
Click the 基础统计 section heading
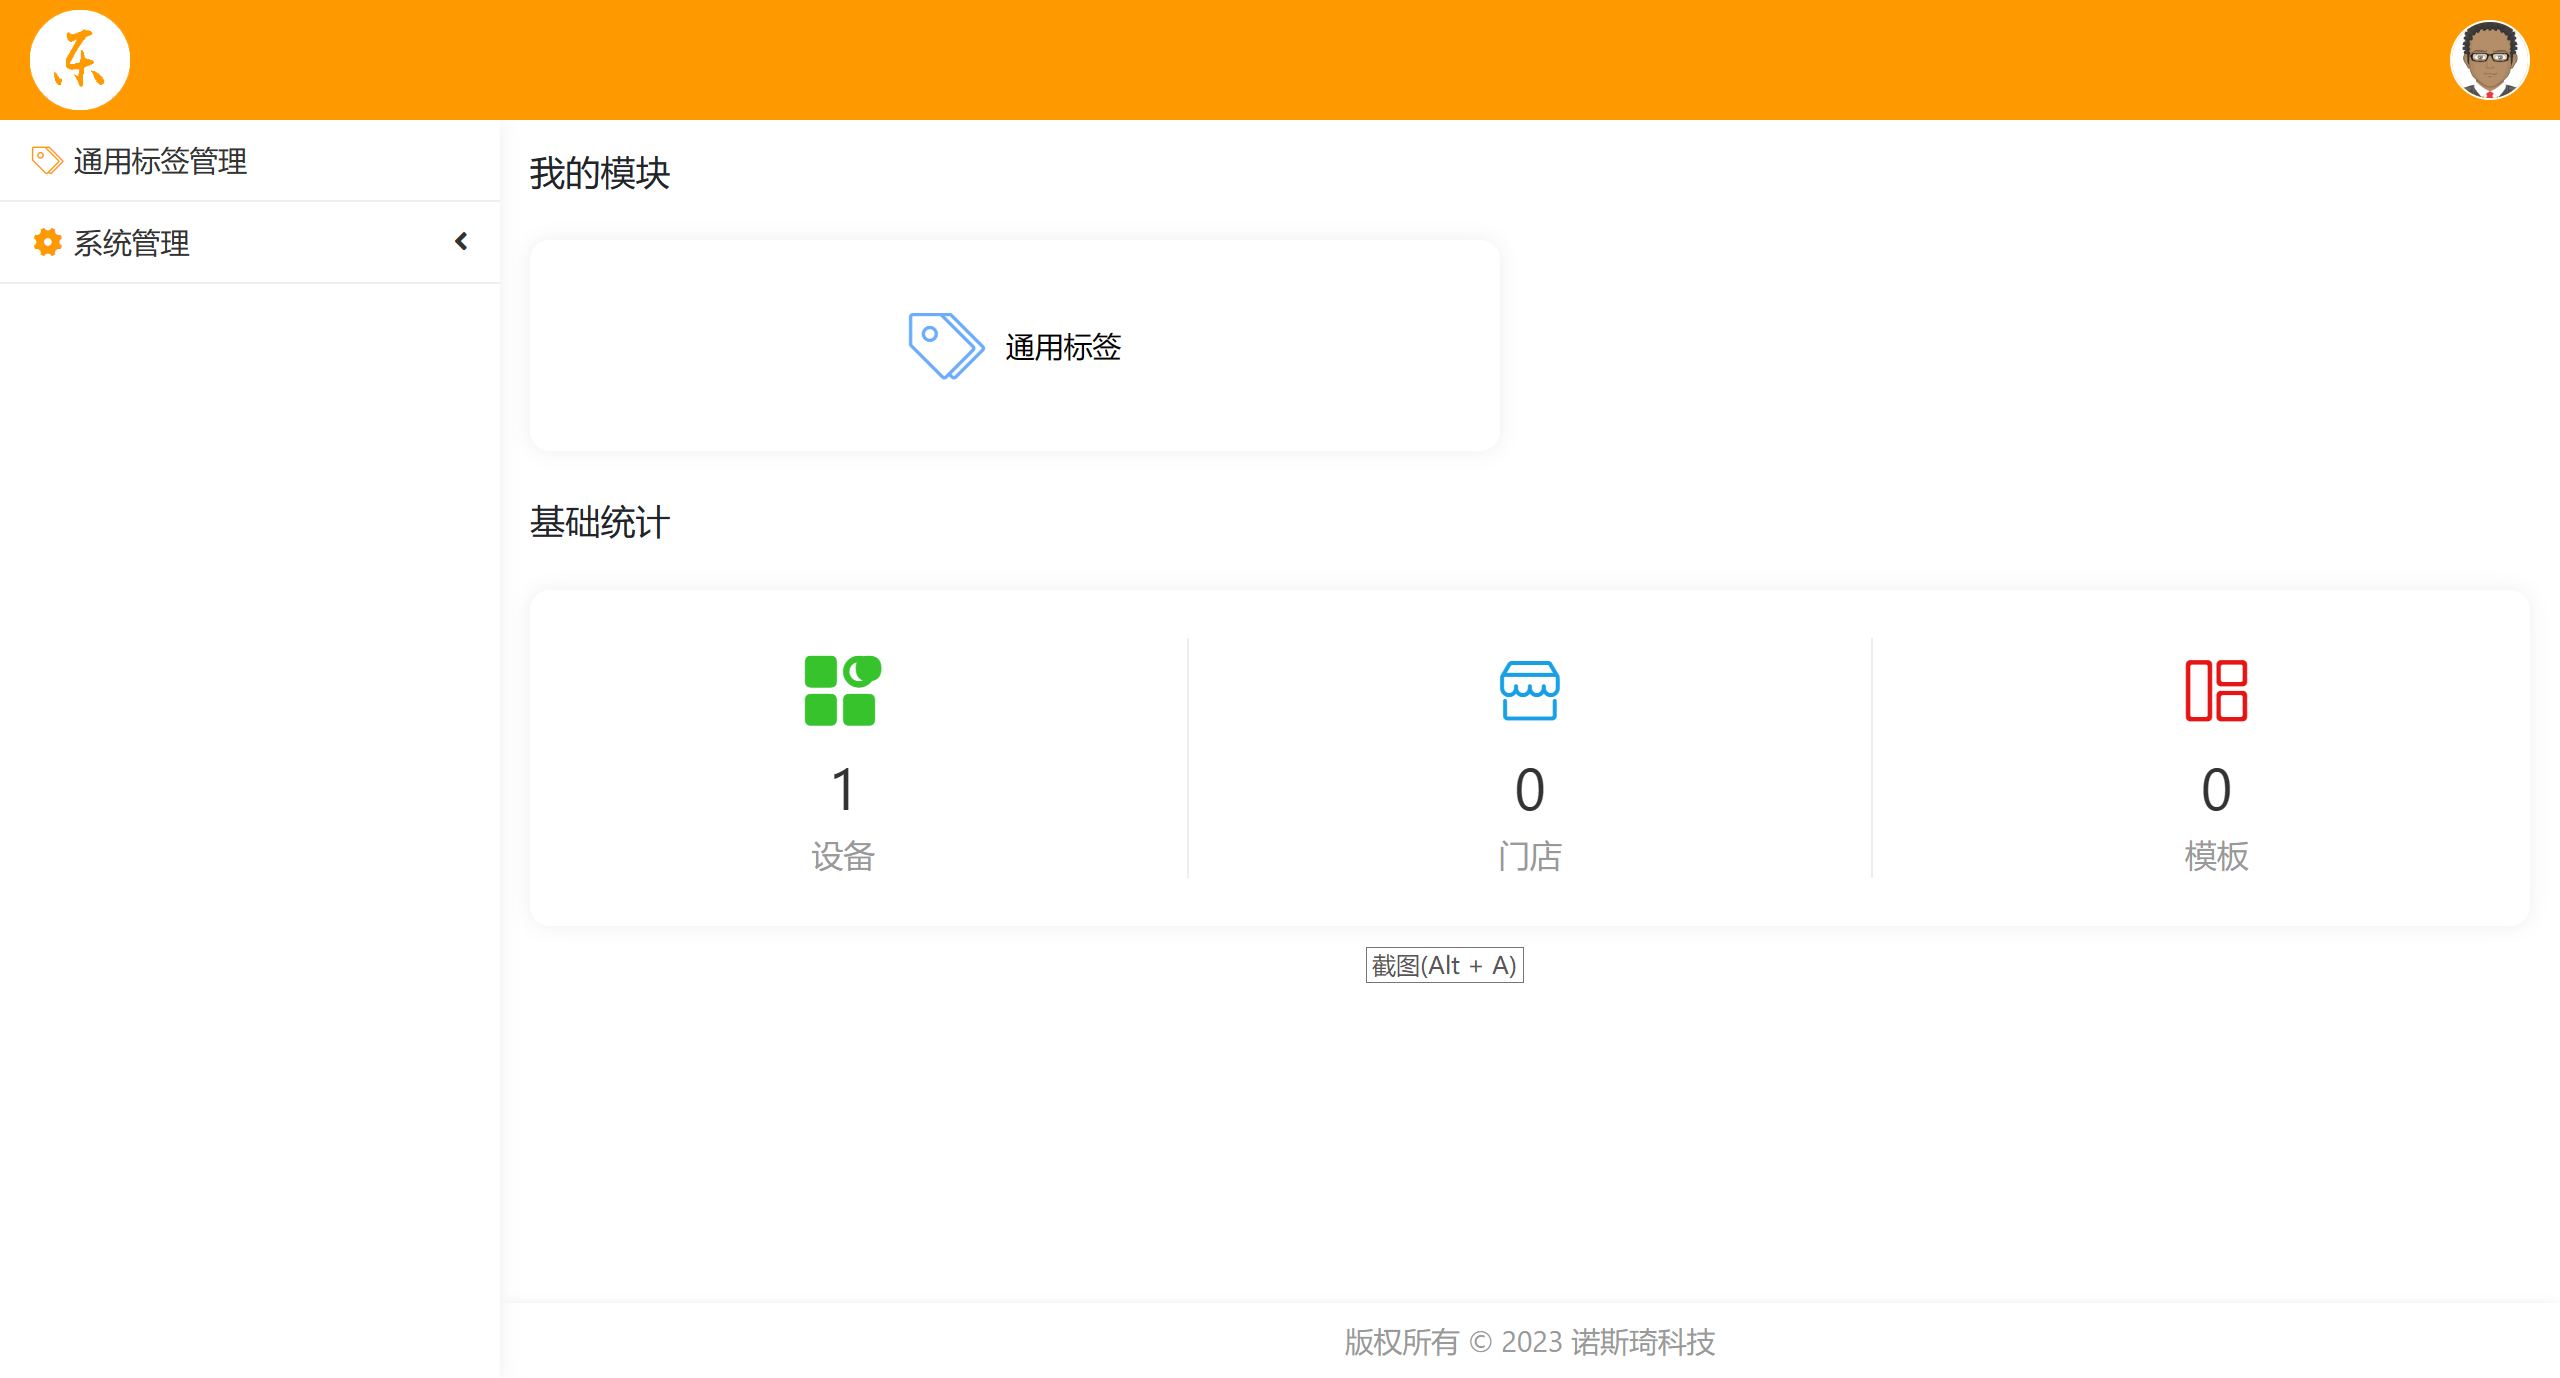pyautogui.click(x=598, y=522)
